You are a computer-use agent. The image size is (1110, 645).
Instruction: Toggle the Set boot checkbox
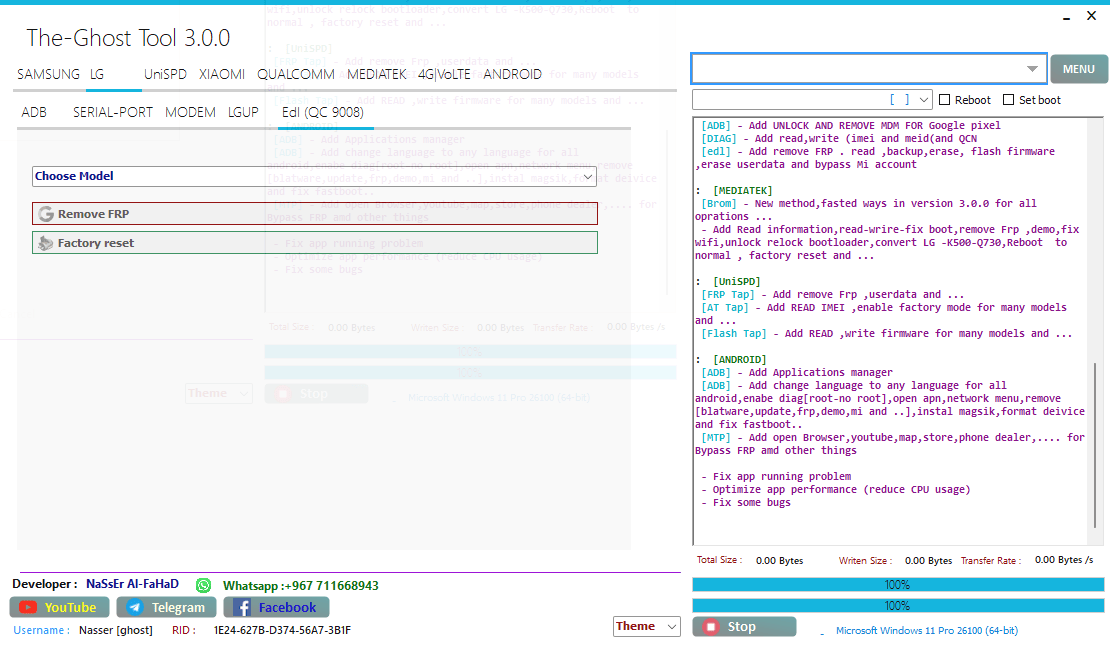1008,100
